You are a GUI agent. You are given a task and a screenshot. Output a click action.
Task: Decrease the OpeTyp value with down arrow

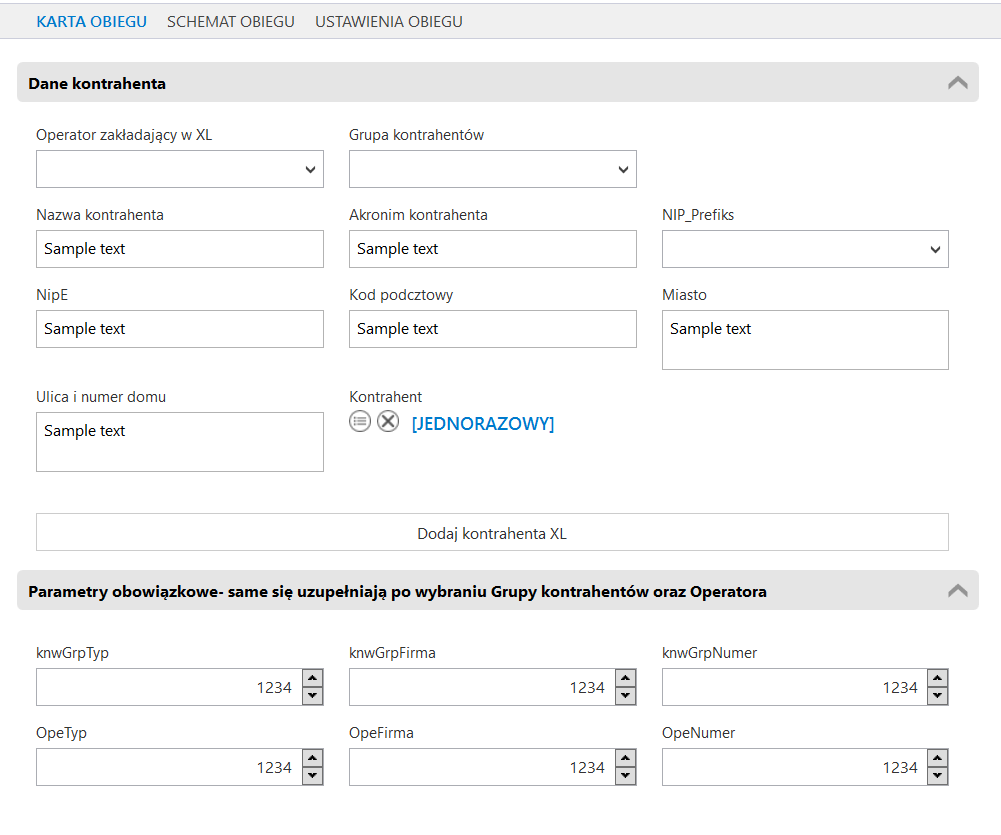coord(312,775)
